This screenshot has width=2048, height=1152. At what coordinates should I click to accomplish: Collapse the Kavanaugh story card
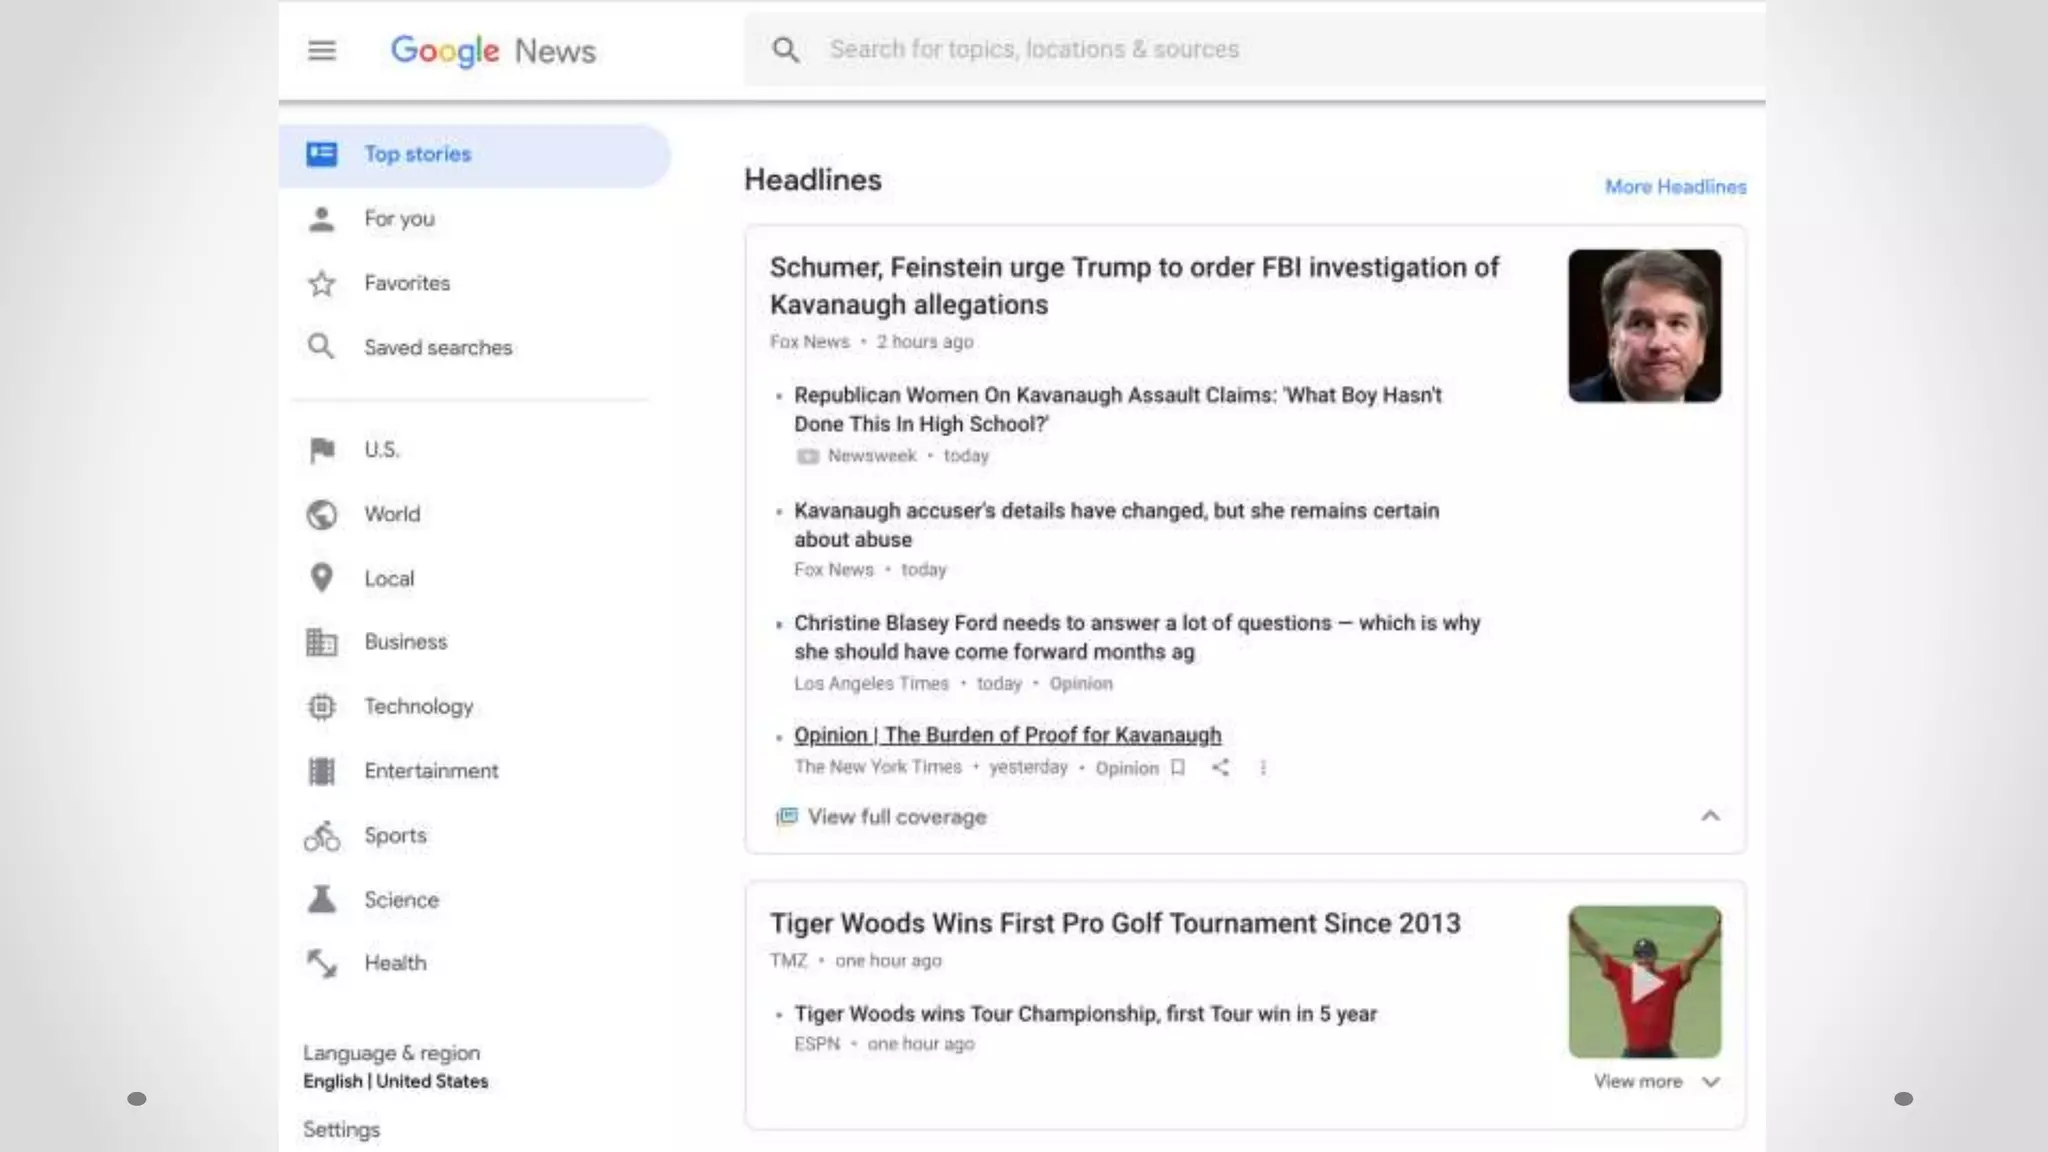pos(1710,816)
